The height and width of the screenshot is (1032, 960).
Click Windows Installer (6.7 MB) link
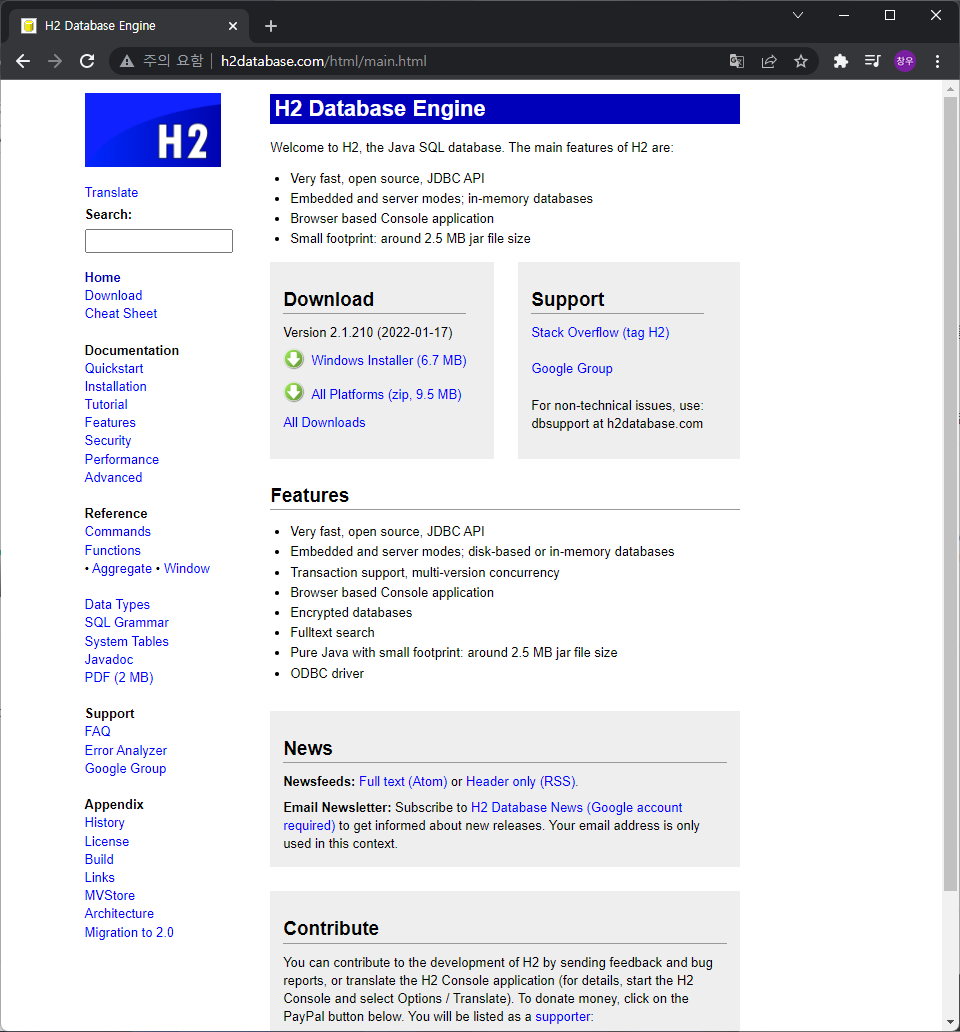pyautogui.click(x=389, y=361)
